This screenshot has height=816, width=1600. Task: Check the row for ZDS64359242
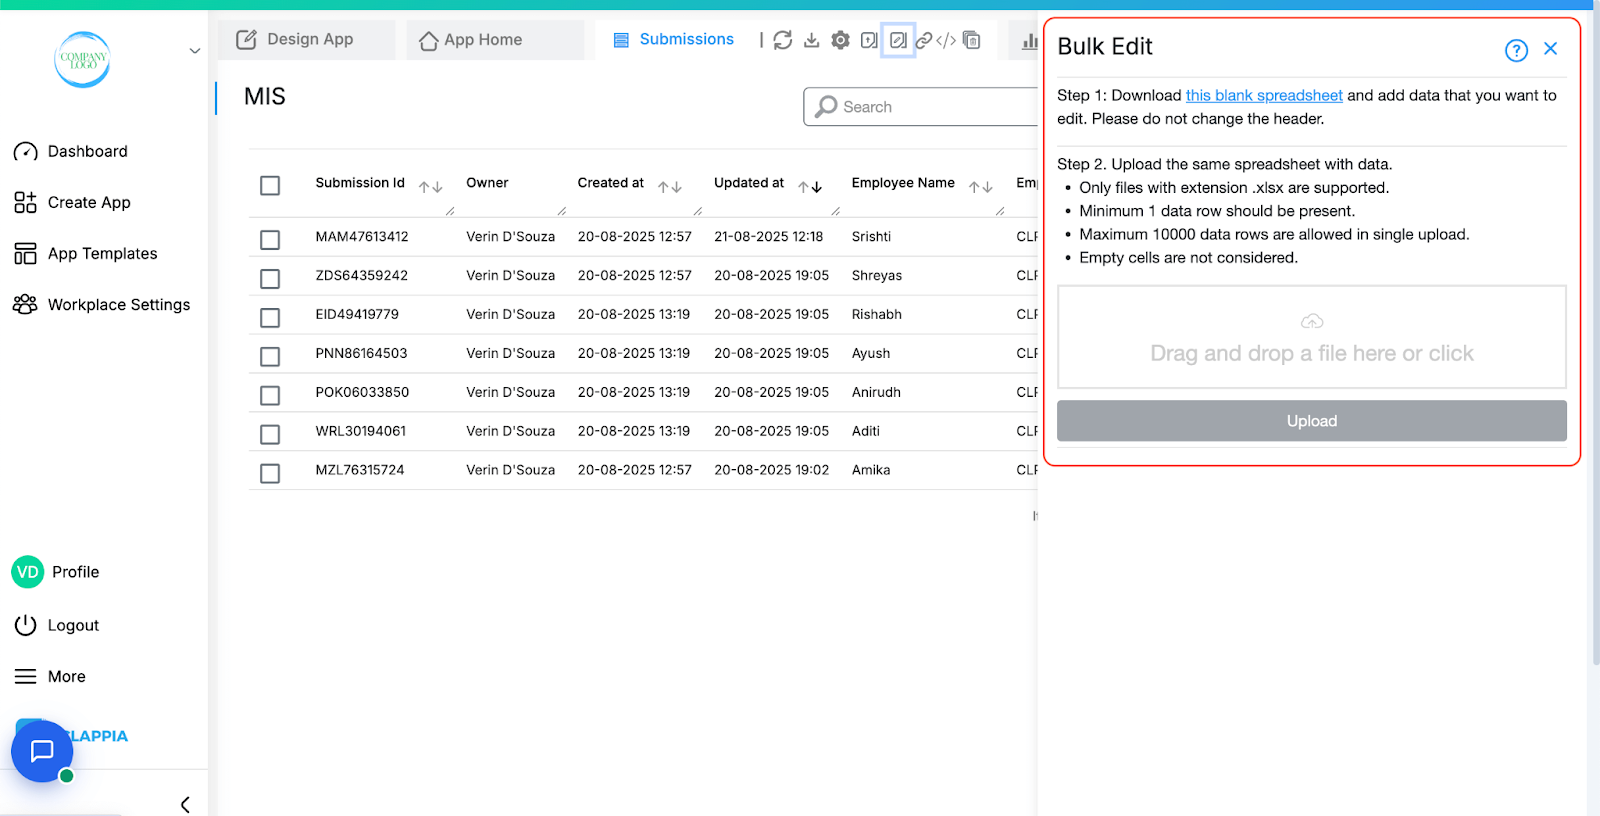click(270, 279)
